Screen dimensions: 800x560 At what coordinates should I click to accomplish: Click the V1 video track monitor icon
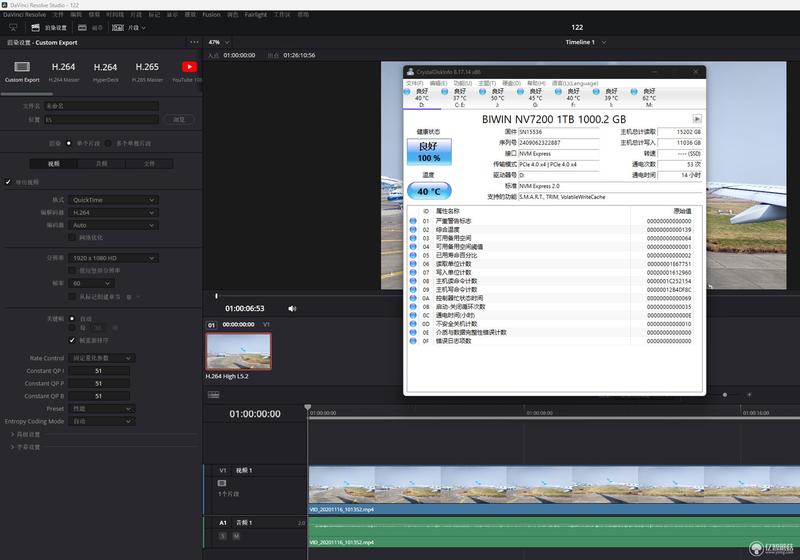222,482
